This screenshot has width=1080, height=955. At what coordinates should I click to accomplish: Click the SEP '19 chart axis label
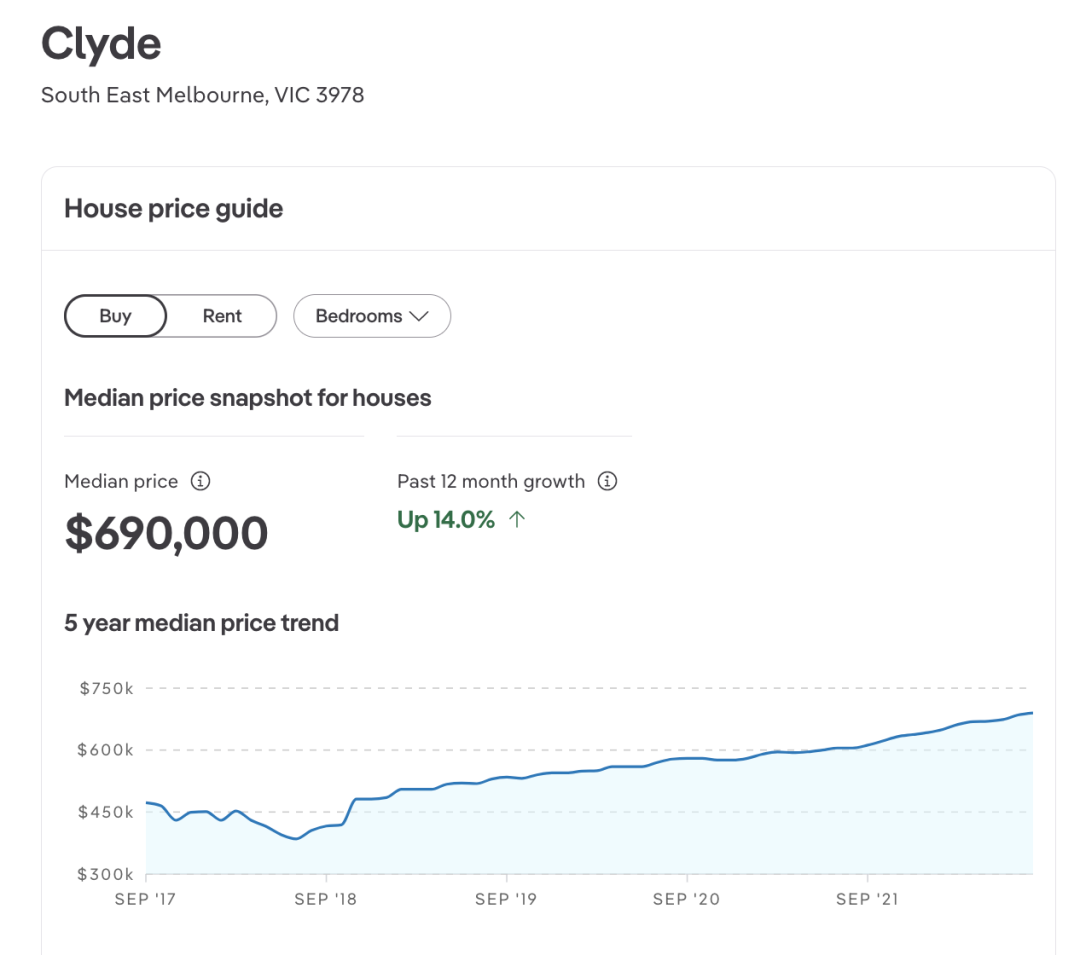coord(505,899)
